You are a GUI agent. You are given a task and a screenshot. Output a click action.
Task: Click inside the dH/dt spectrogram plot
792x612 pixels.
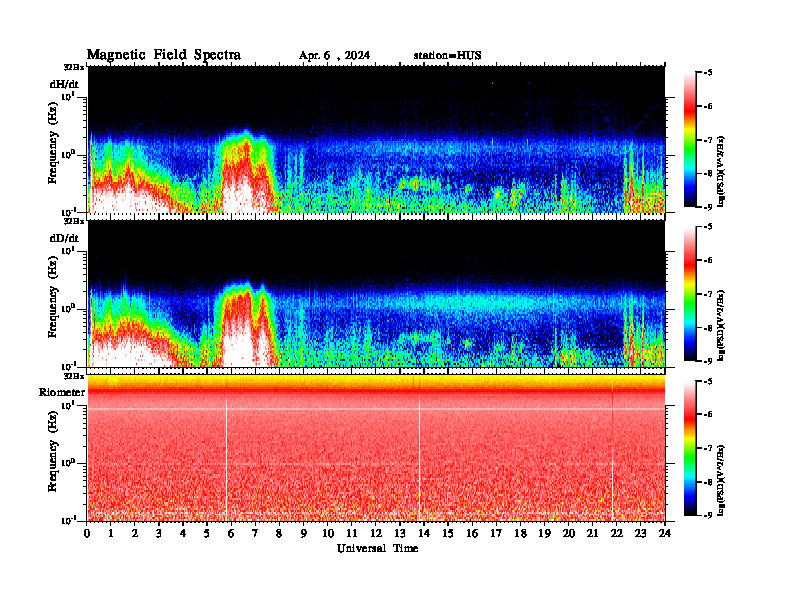point(376,139)
